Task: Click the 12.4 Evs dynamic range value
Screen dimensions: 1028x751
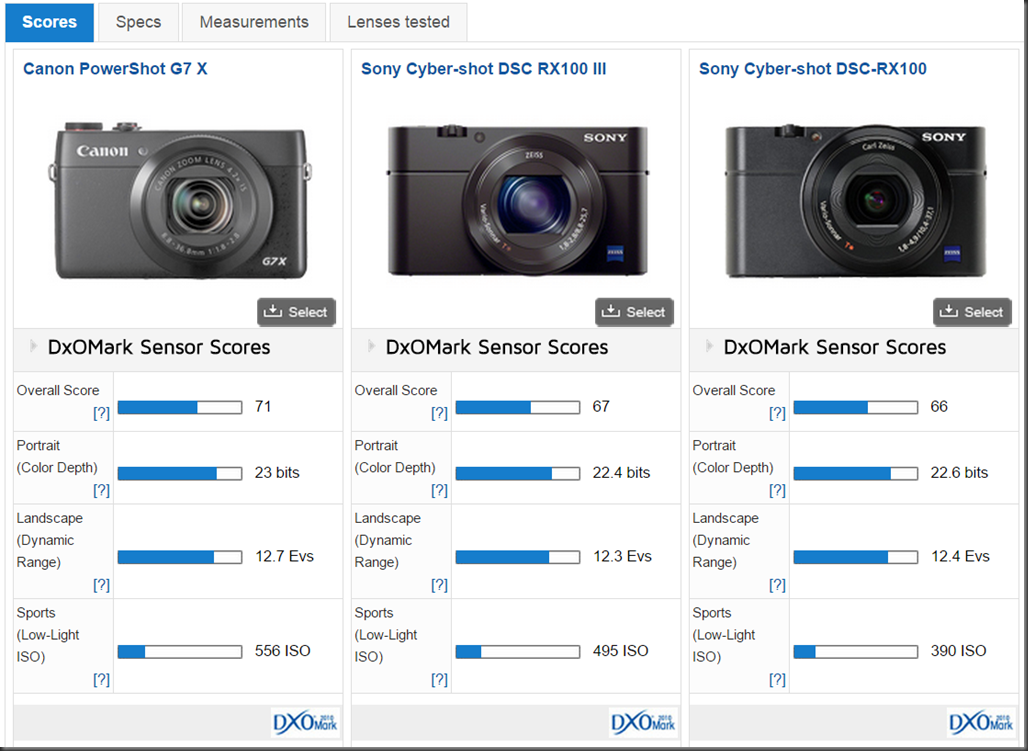Action: tap(960, 556)
